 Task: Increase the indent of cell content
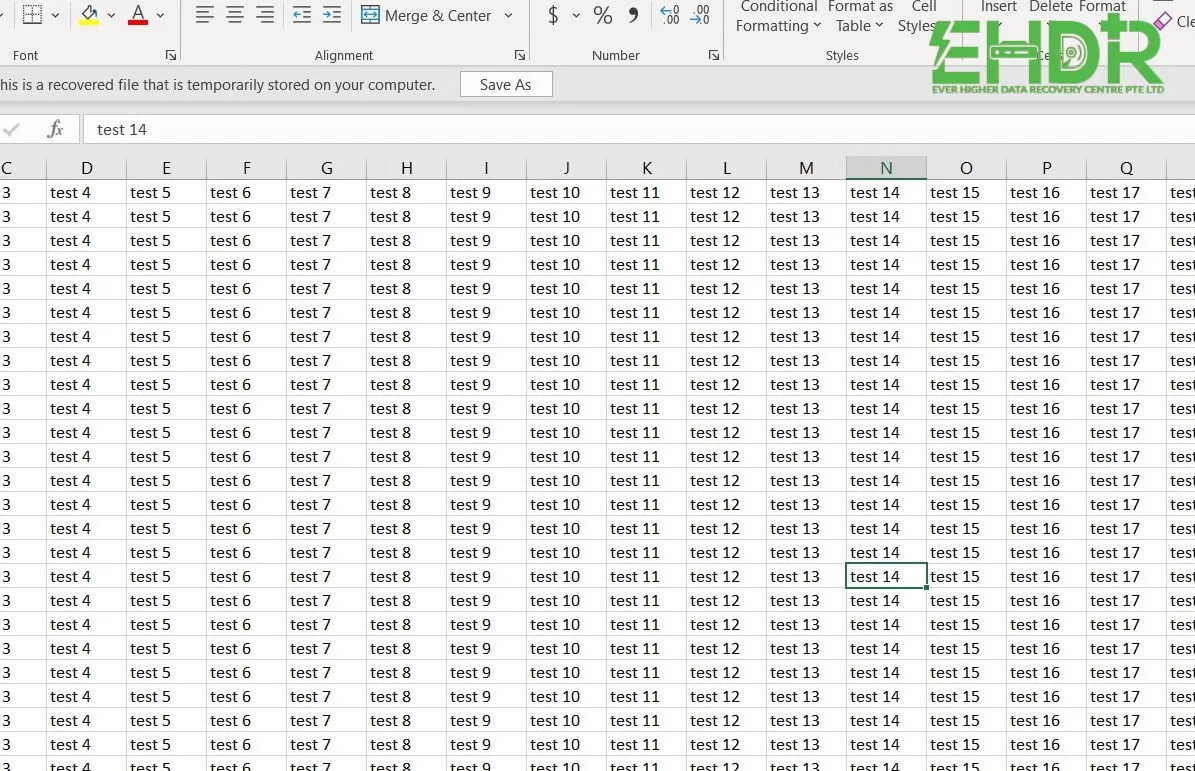[332, 15]
